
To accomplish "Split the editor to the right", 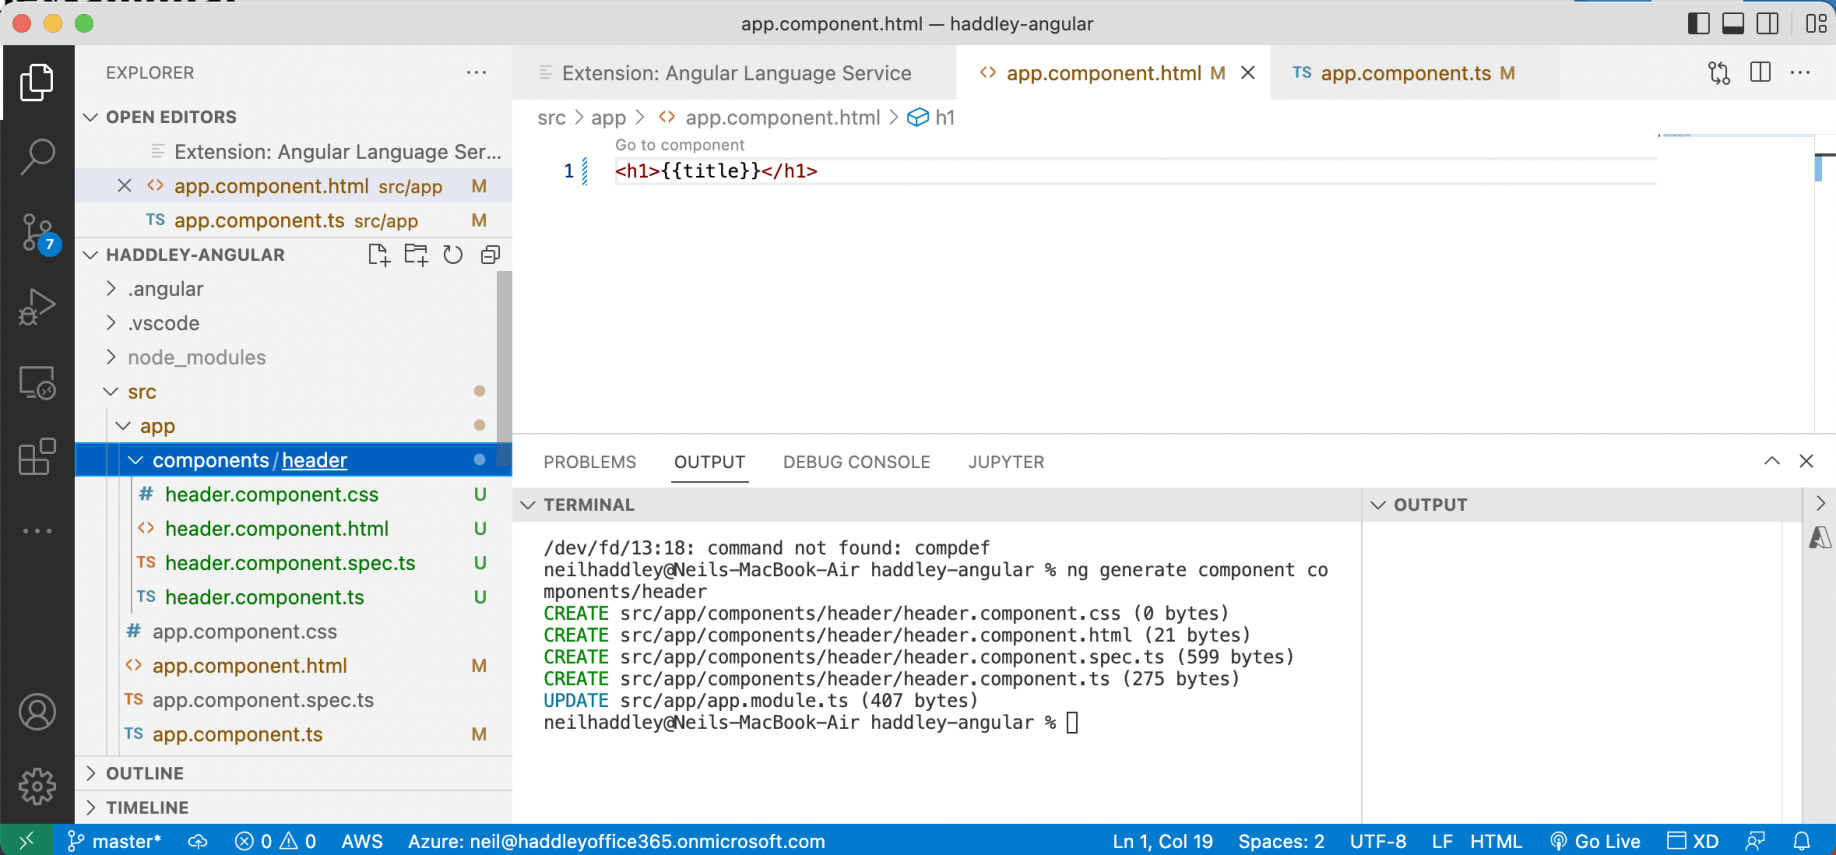I will tap(1760, 72).
